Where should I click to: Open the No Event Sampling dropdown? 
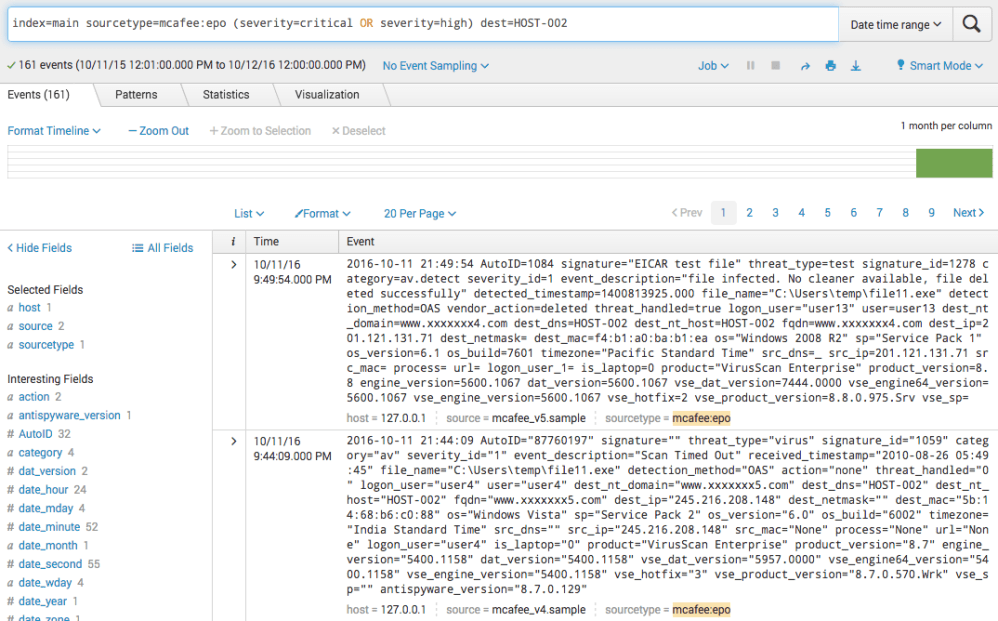435,66
